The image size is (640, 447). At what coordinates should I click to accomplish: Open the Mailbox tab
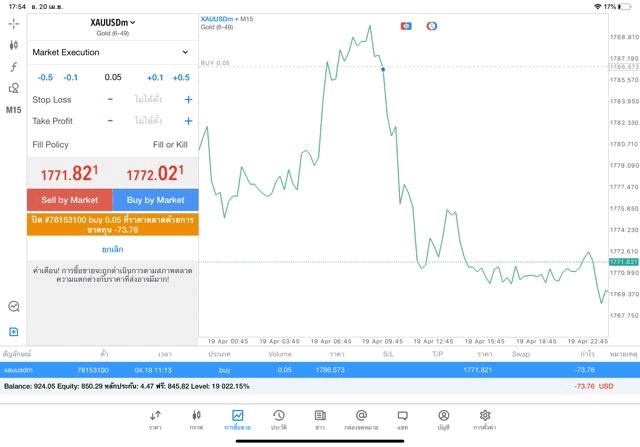pyautogui.click(x=361, y=420)
